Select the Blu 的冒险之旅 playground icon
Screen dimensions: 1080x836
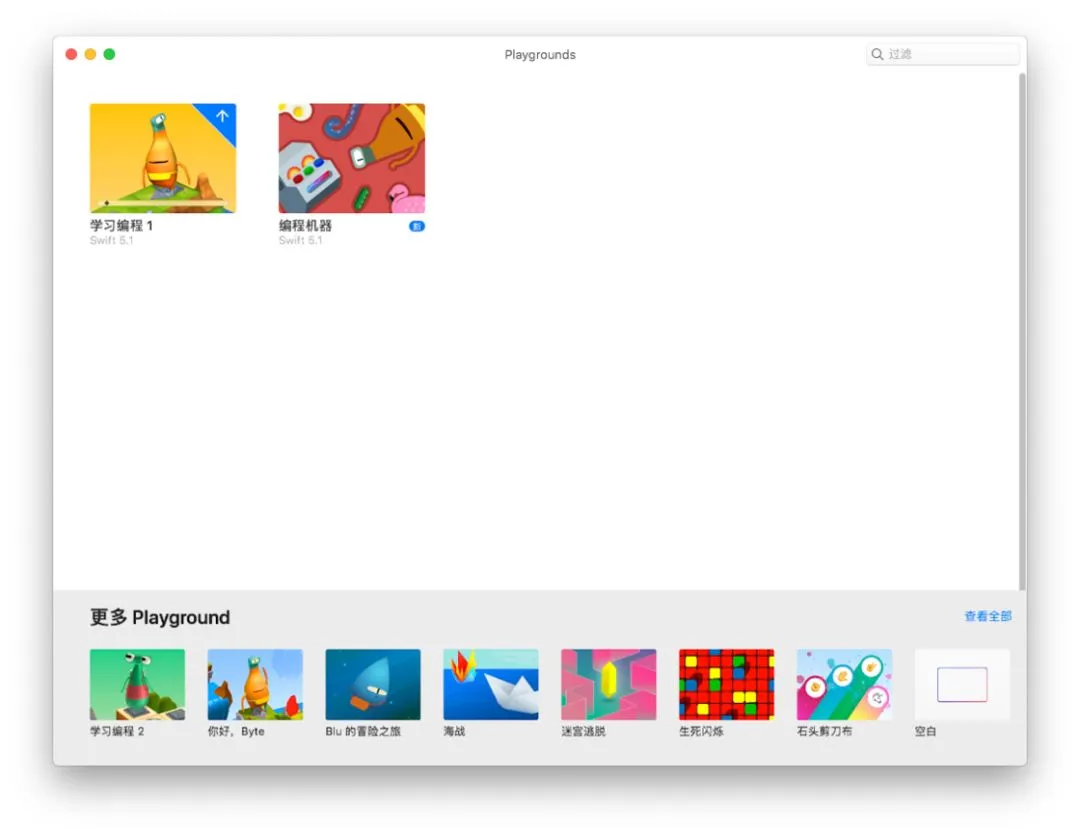pyautogui.click(x=373, y=684)
